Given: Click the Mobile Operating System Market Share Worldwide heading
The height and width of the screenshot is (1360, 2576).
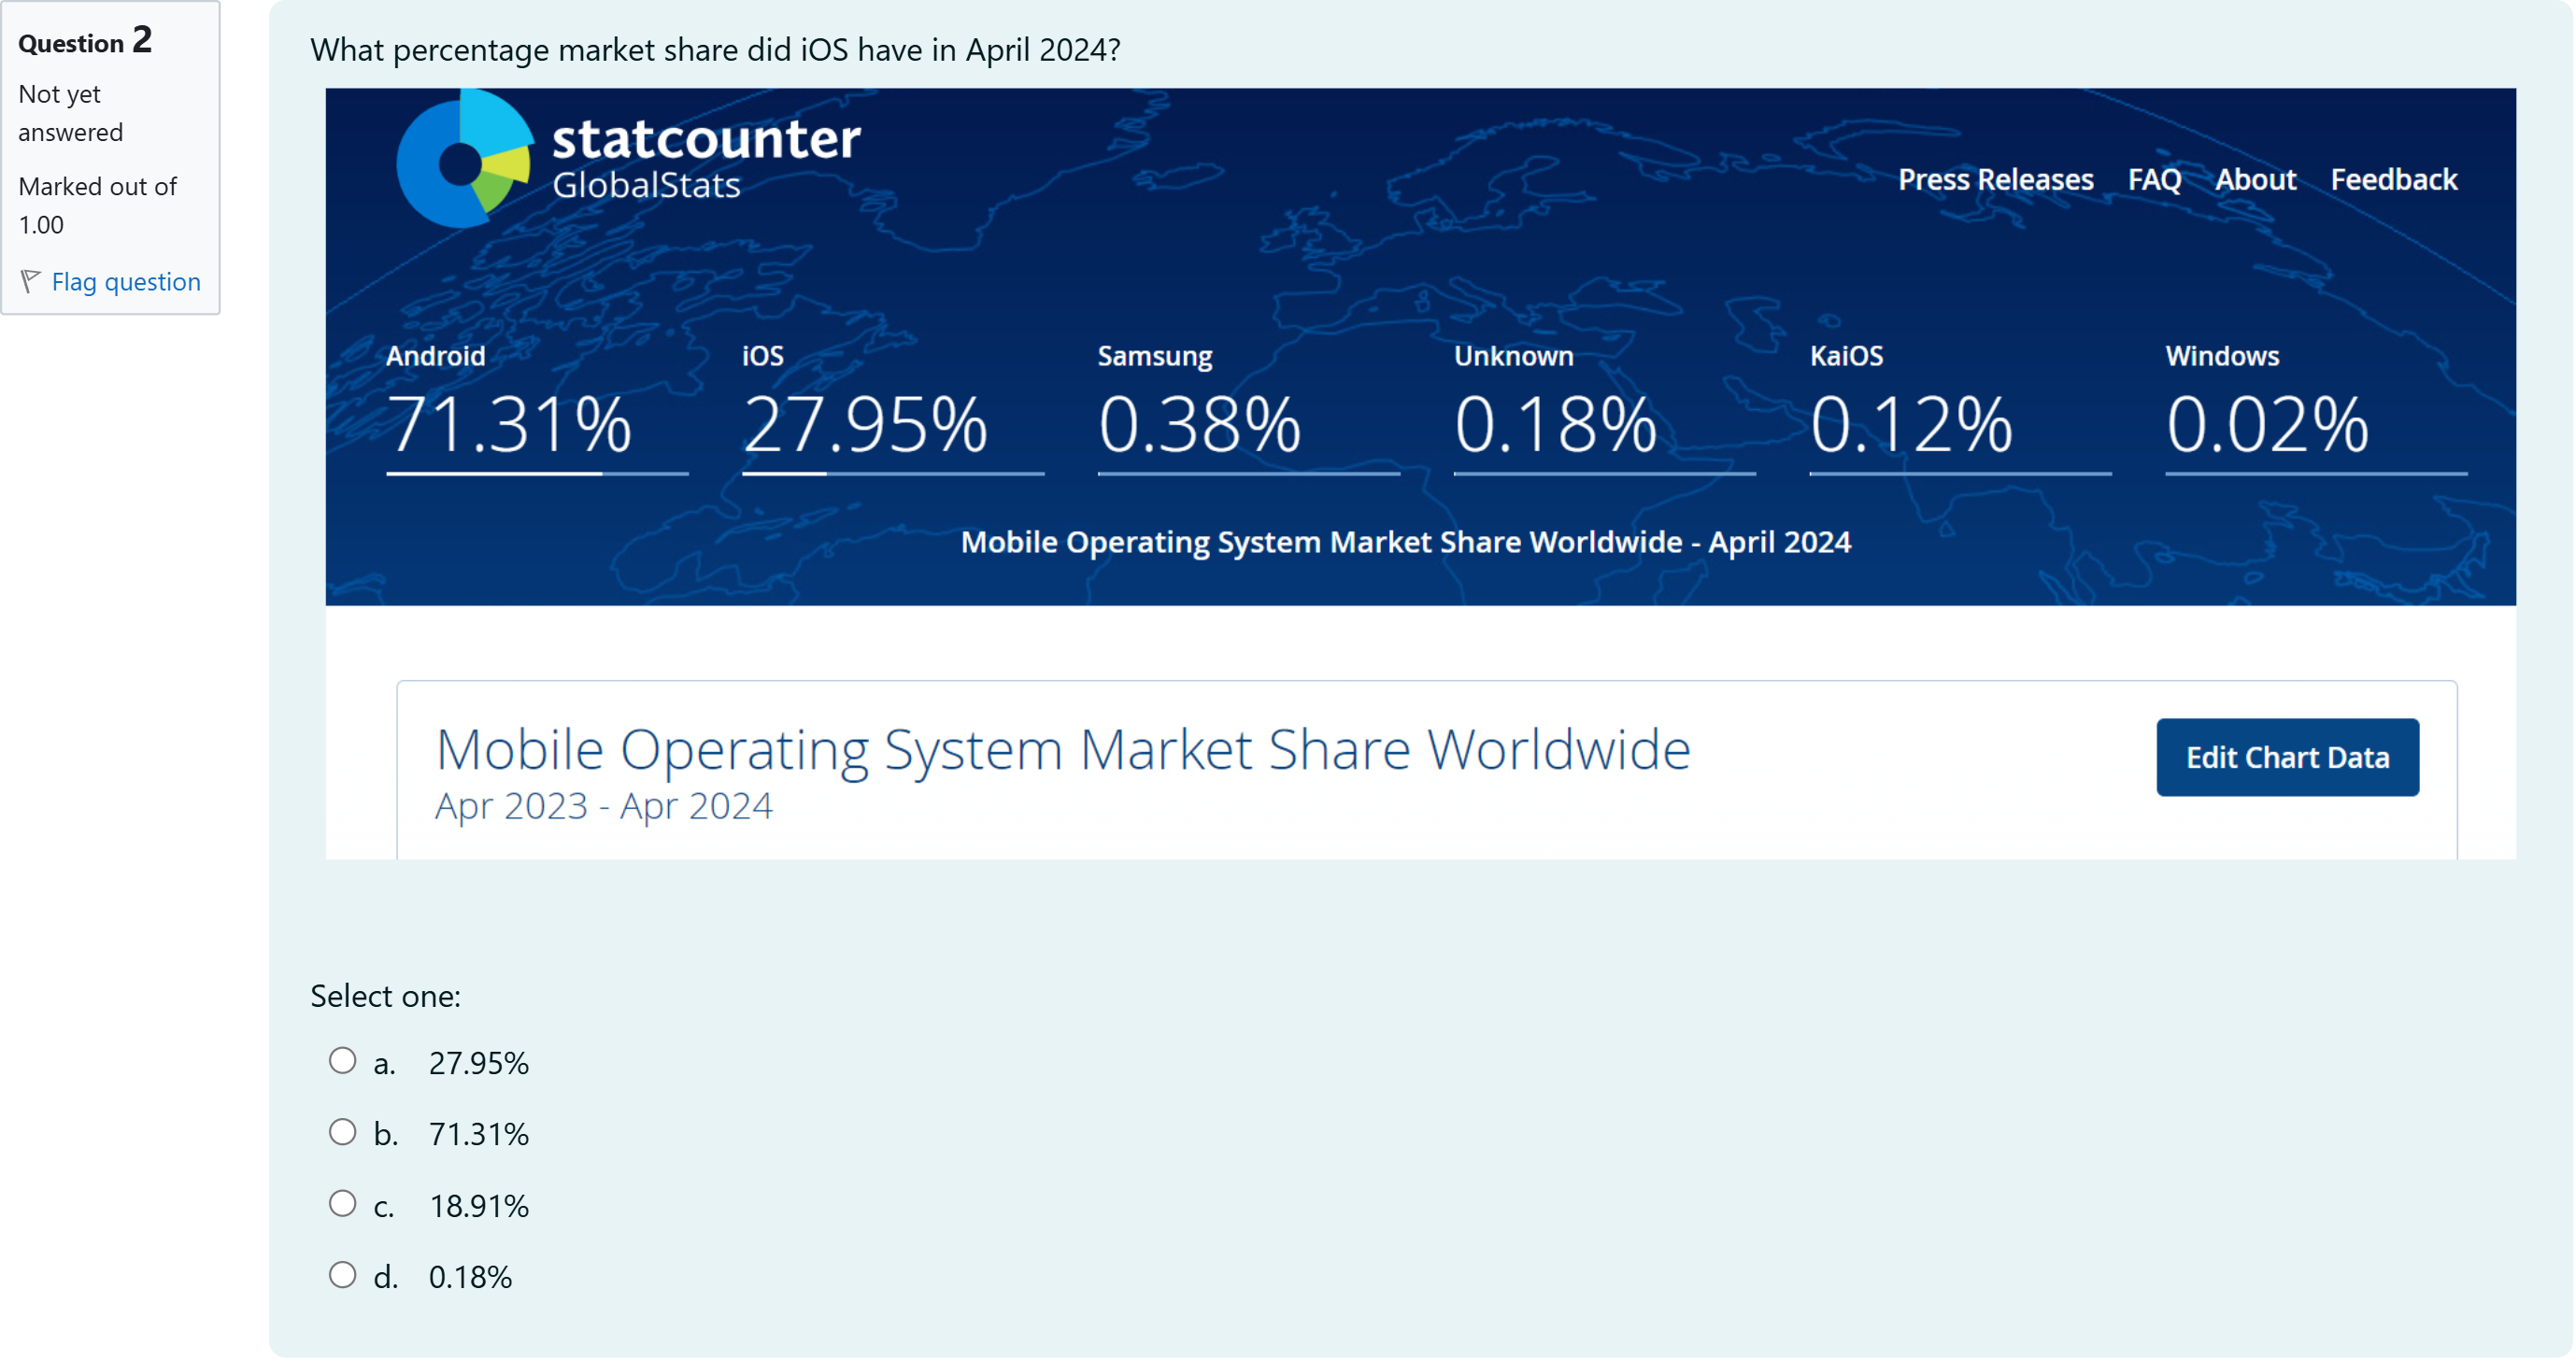Looking at the screenshot, I should [1063, 750].
